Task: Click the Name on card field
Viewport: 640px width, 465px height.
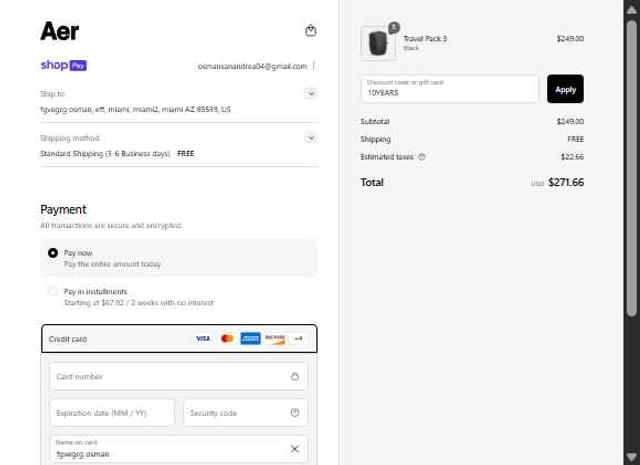Action: 179,449
